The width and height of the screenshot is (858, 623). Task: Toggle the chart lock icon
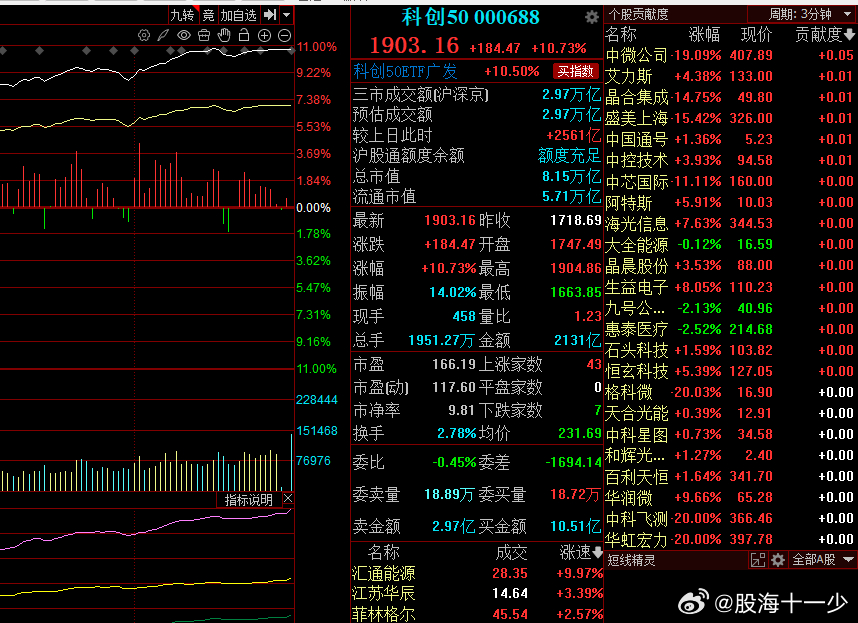[244, 36]
